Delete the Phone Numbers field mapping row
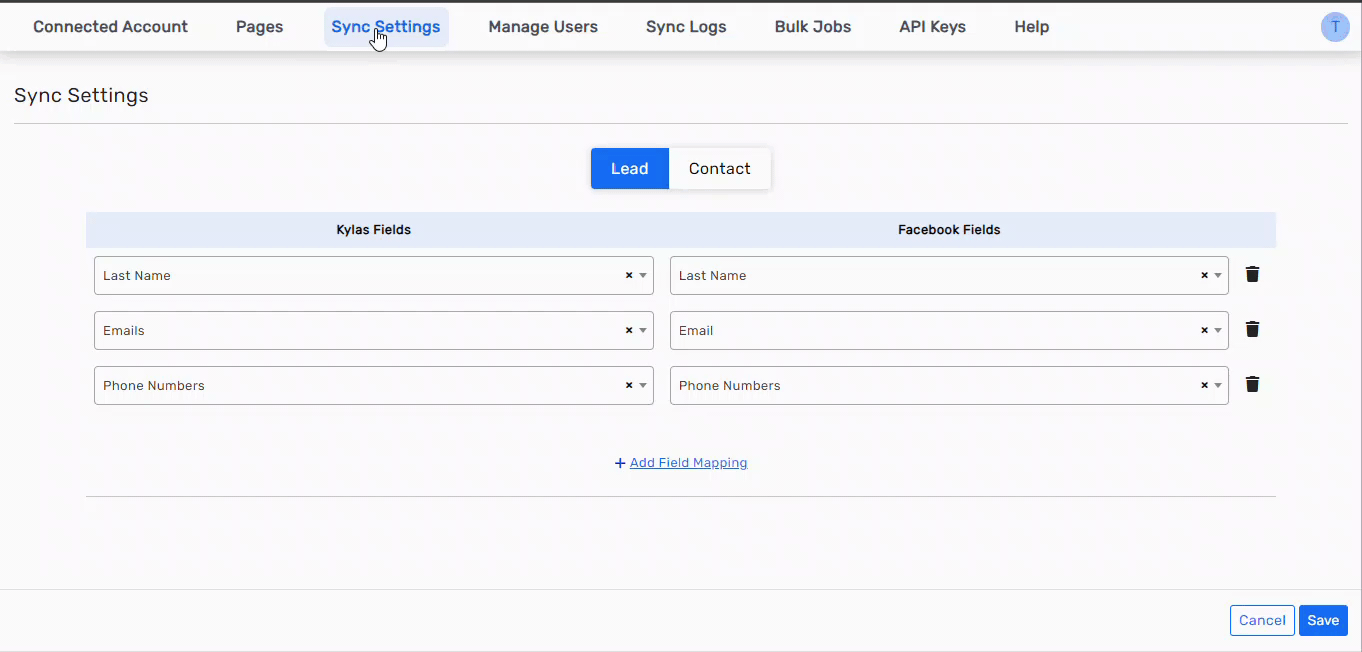The width and height of the screenshot is (1362, 652). [1252, 384]
